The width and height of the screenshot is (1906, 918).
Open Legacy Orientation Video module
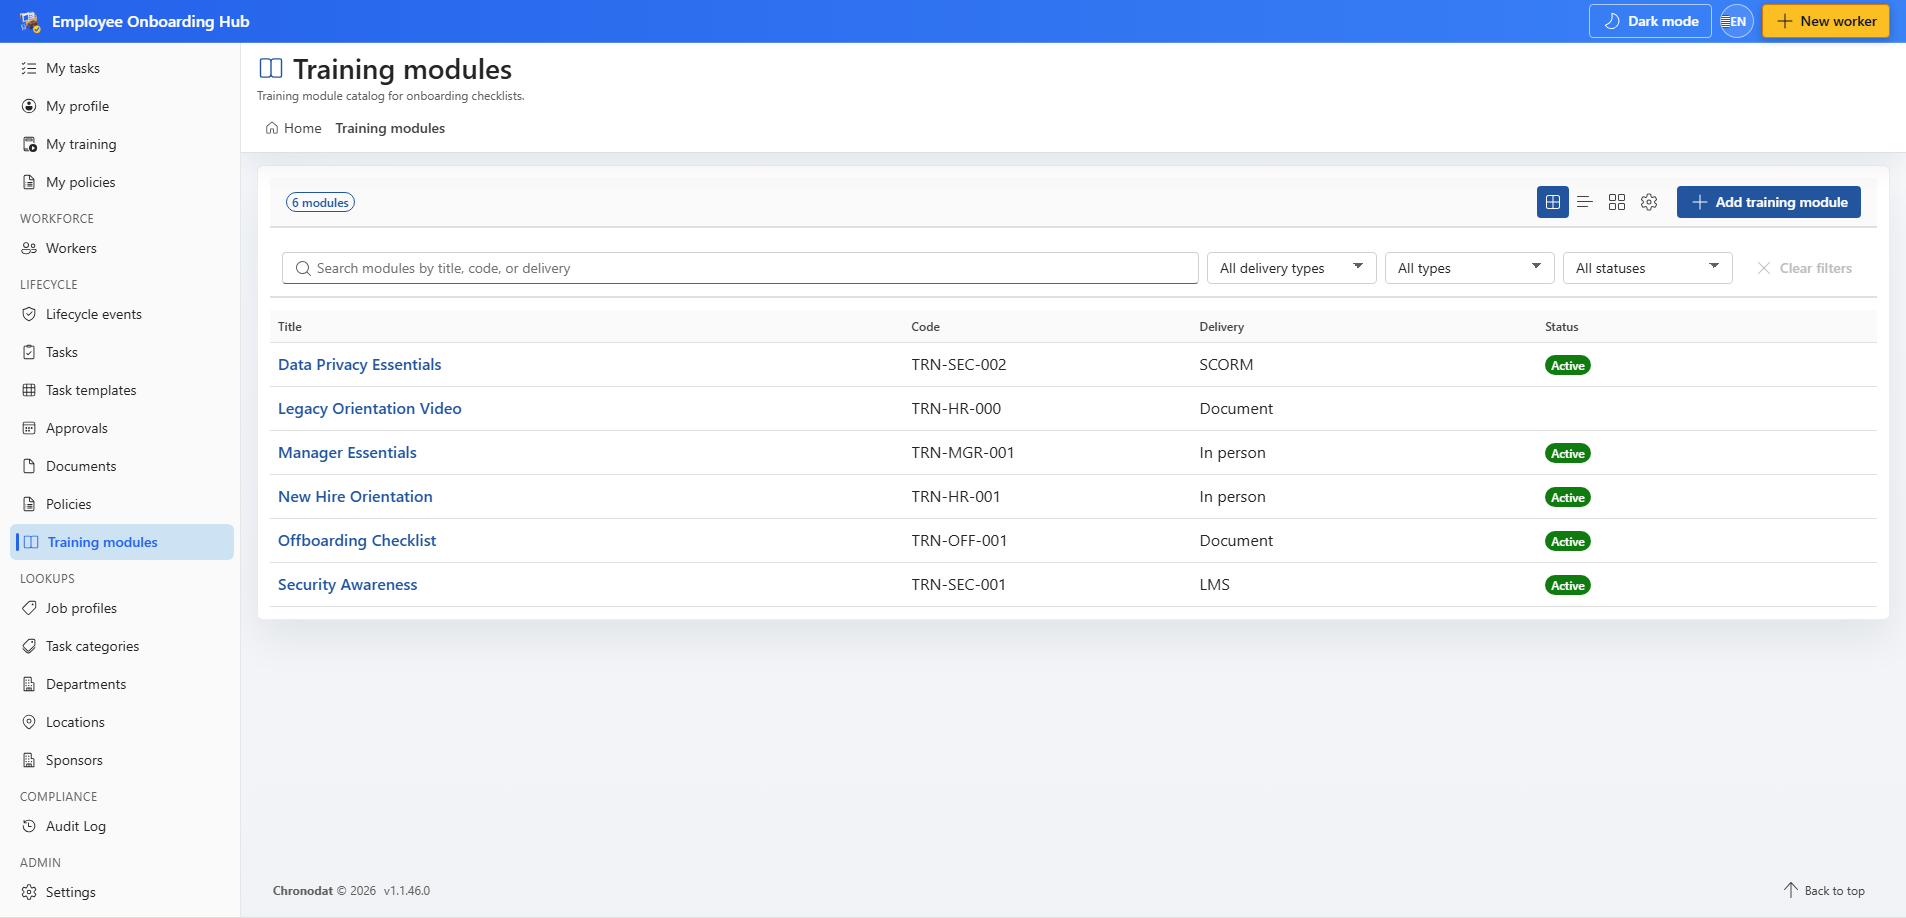pyautogui.click(x=370, y=409)
